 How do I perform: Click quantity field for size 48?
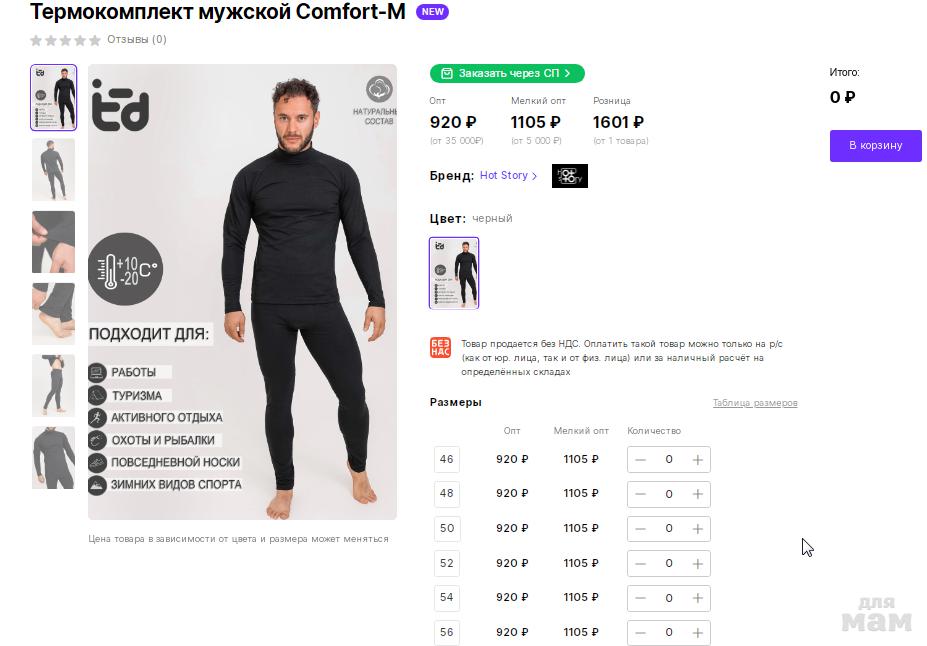[669, 494]
